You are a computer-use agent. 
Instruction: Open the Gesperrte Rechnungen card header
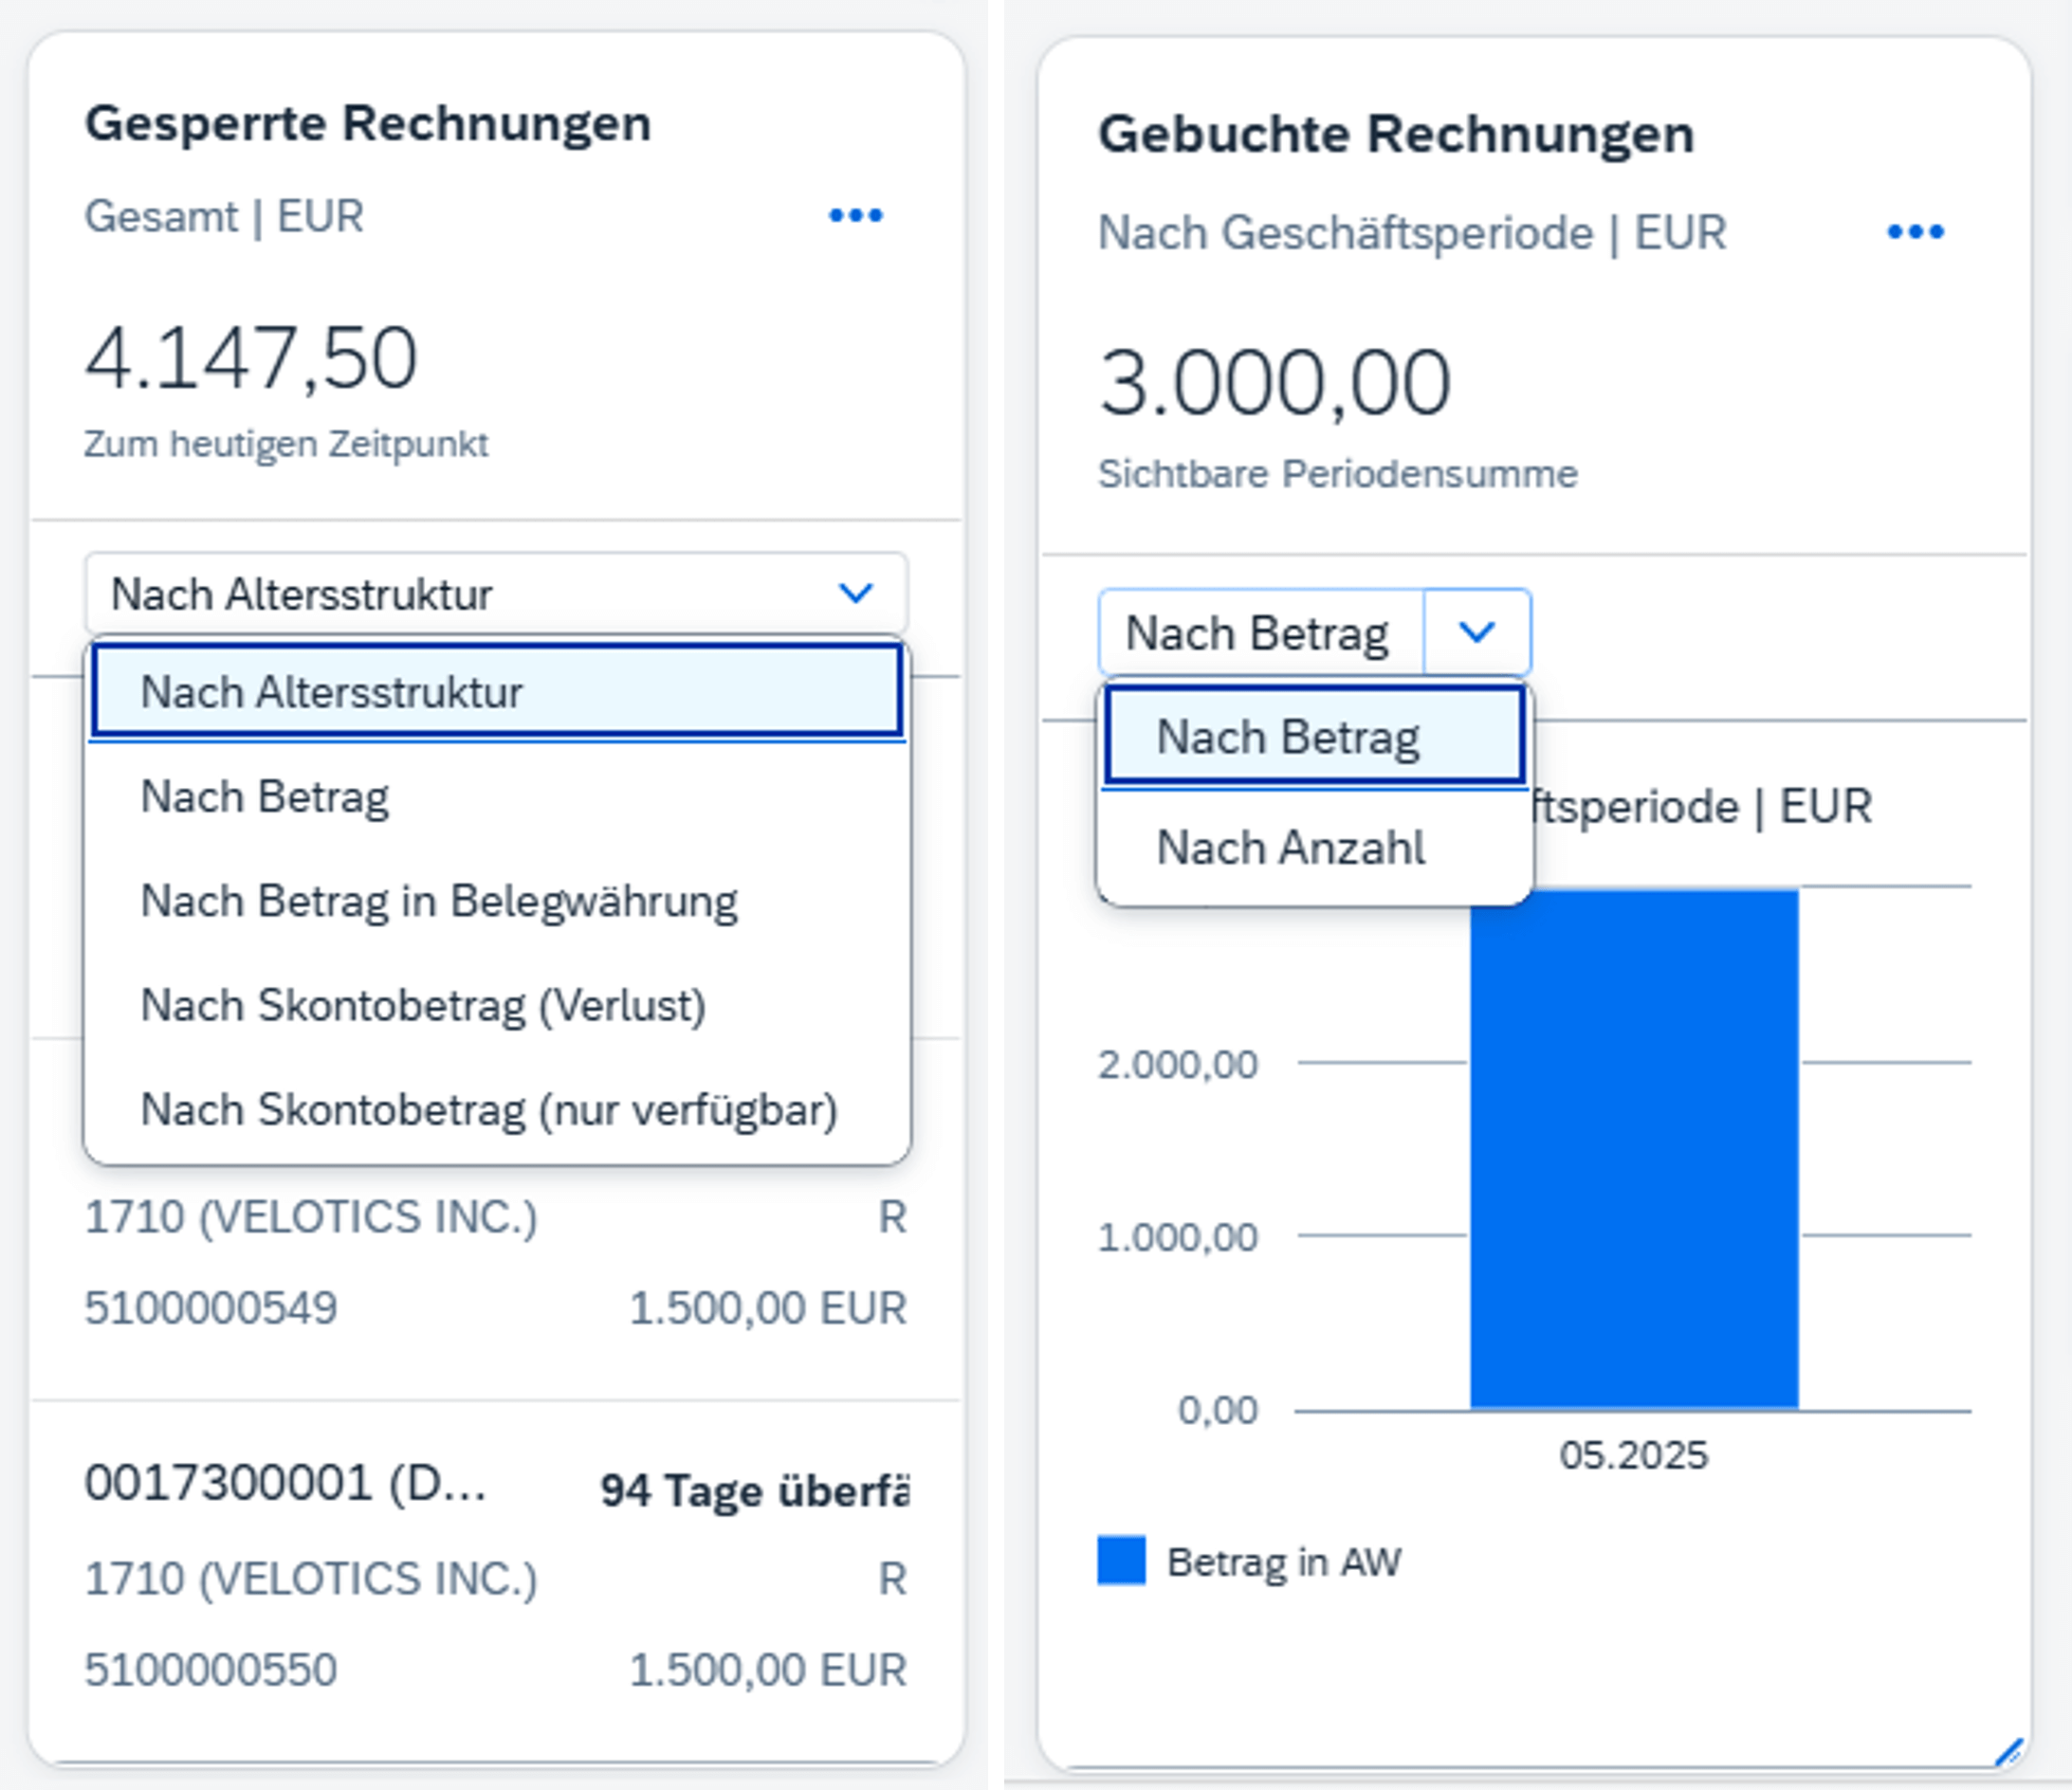click(368, 124)
